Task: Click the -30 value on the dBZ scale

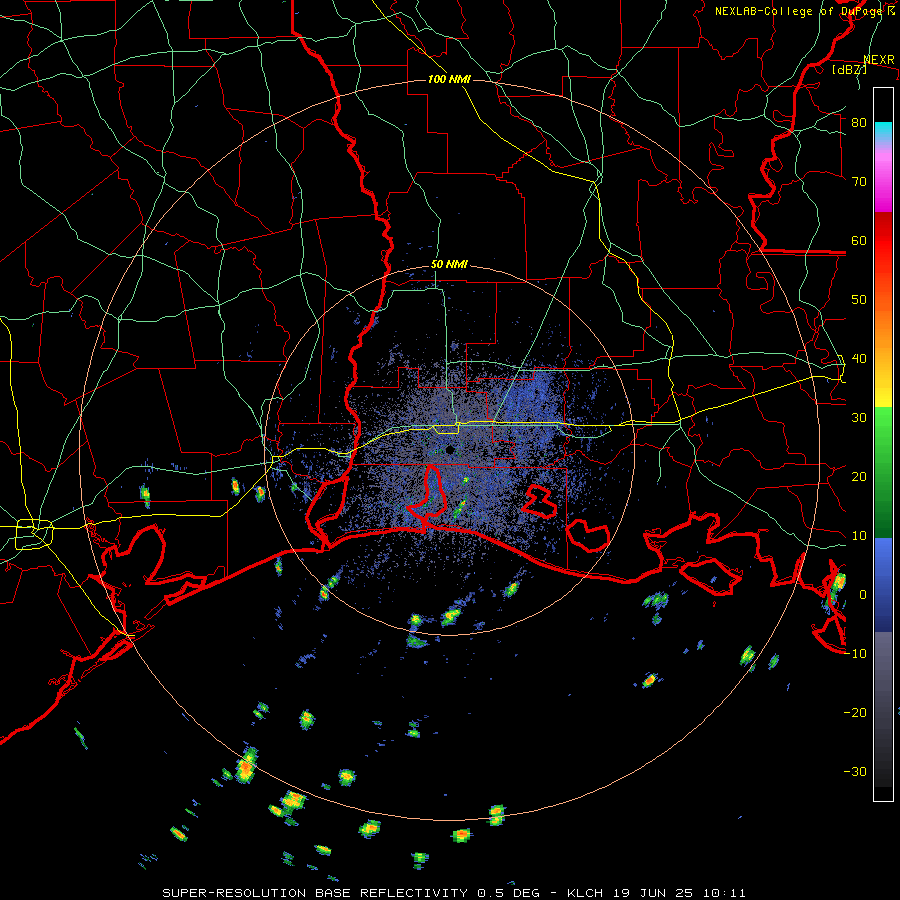Action: (855, 772)
